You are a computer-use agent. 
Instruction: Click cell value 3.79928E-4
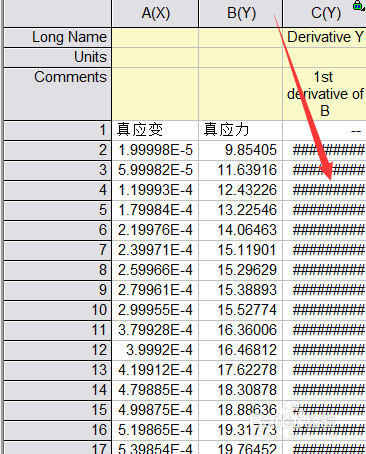[x=155, y=330]
